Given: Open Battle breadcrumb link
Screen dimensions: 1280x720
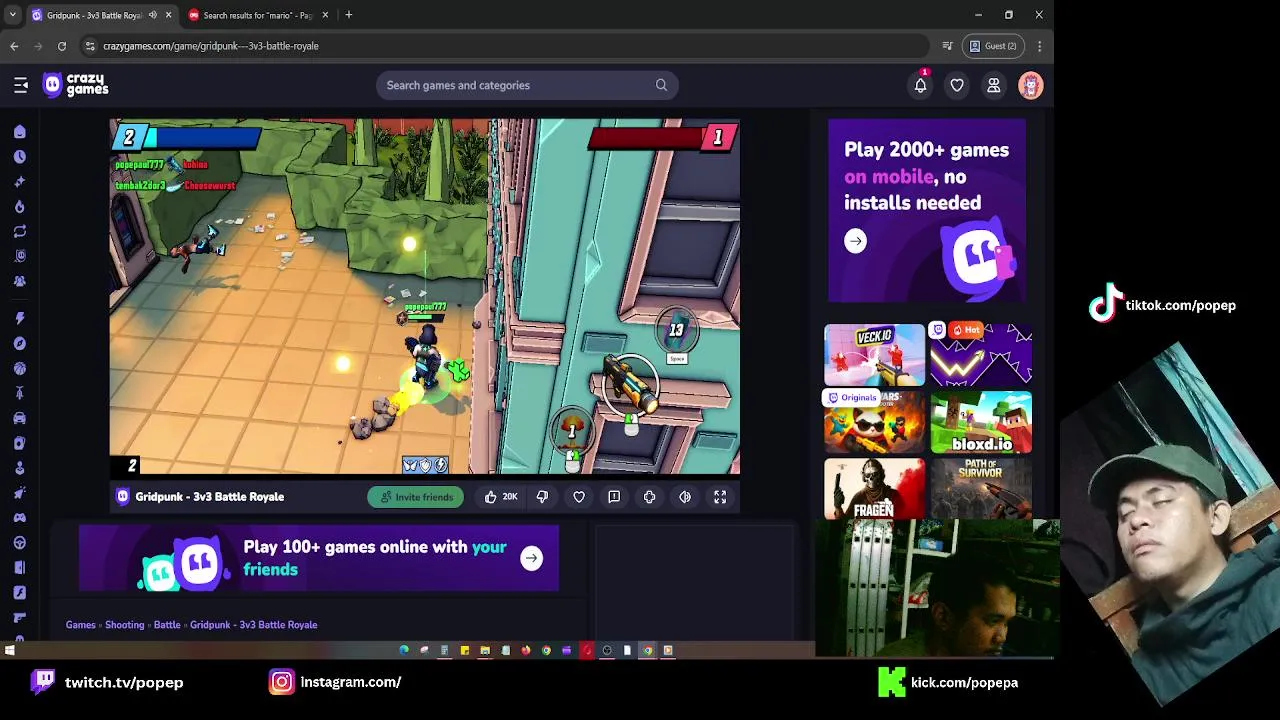Looking at the screenshot, I should (x=167, y=625).
